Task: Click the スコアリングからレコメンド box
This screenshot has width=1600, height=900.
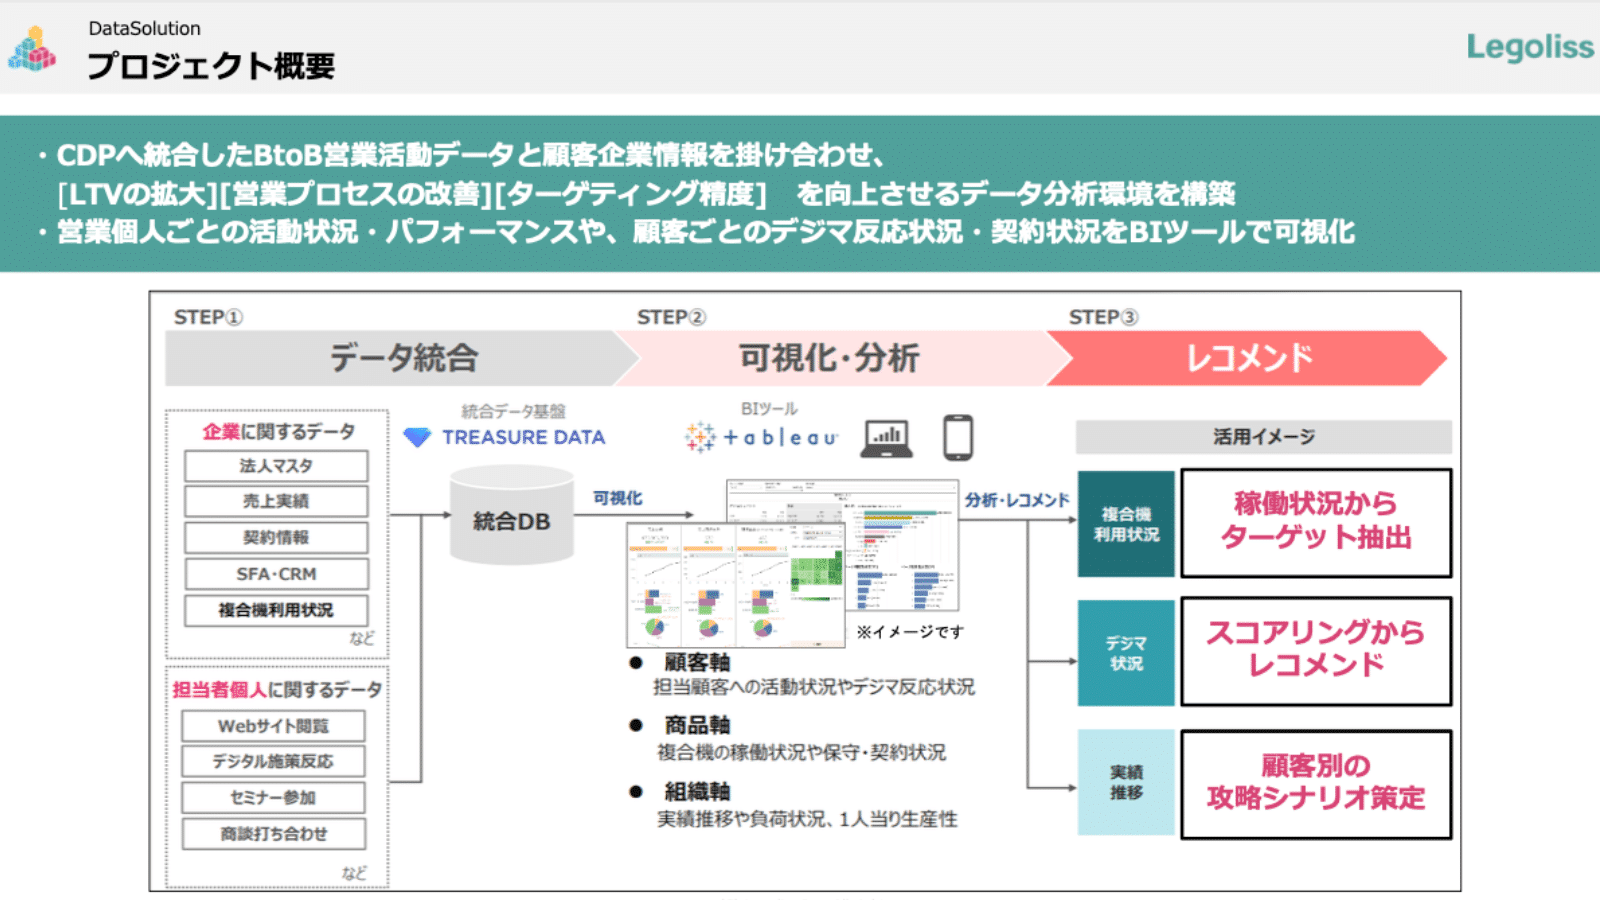Action: click(1315, 651)
